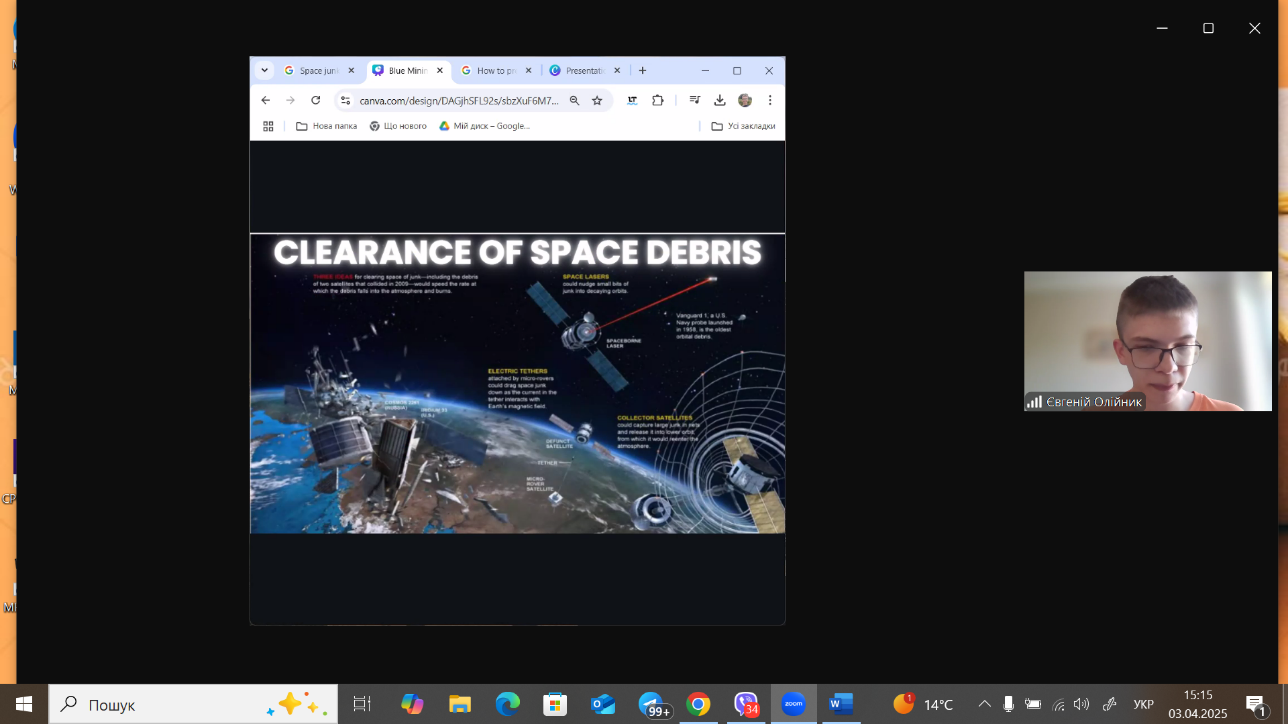Open Viber from the taskbar
This screenshot has height=724, width=1288.
[746, 705]
